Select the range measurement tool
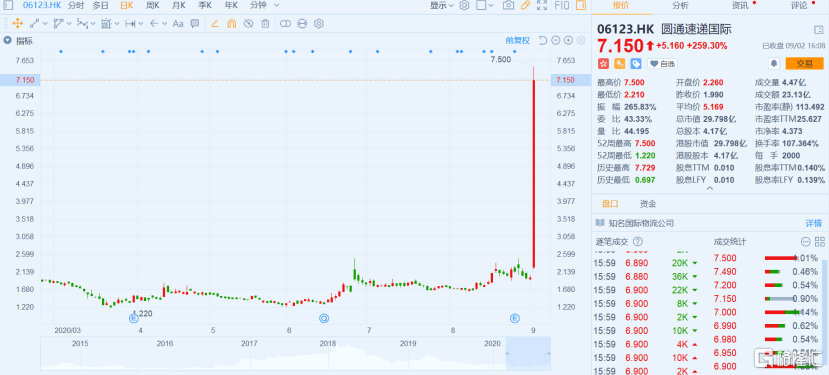 130,23
